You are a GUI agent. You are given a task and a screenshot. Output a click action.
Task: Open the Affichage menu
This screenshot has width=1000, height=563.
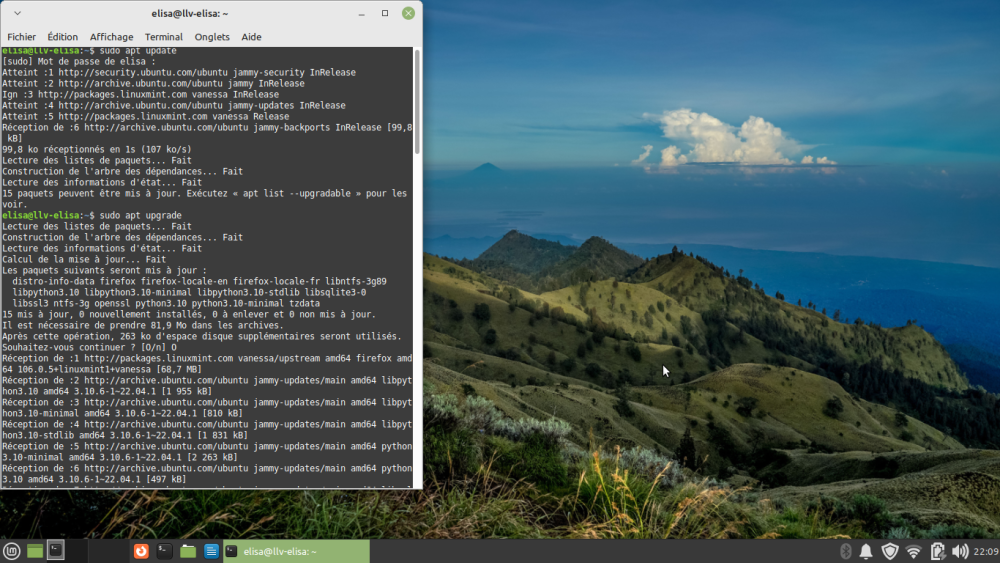point(111,37)
